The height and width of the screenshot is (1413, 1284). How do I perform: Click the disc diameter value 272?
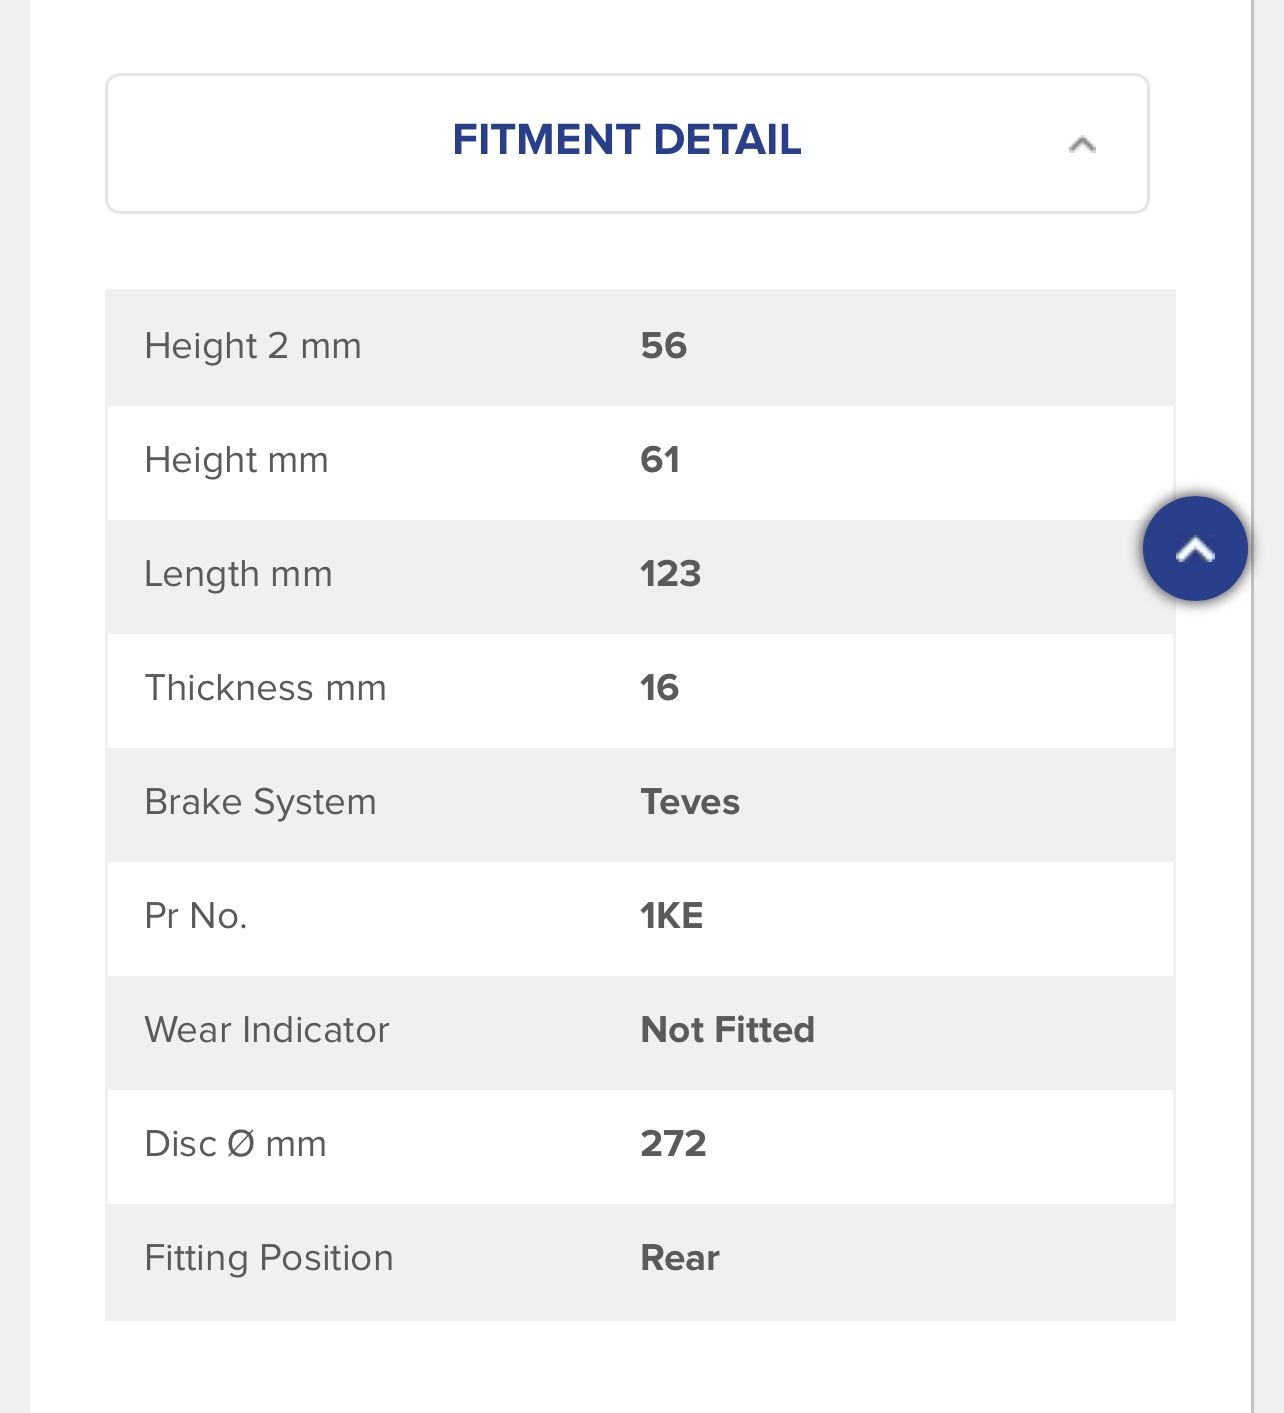[674, 1144]
